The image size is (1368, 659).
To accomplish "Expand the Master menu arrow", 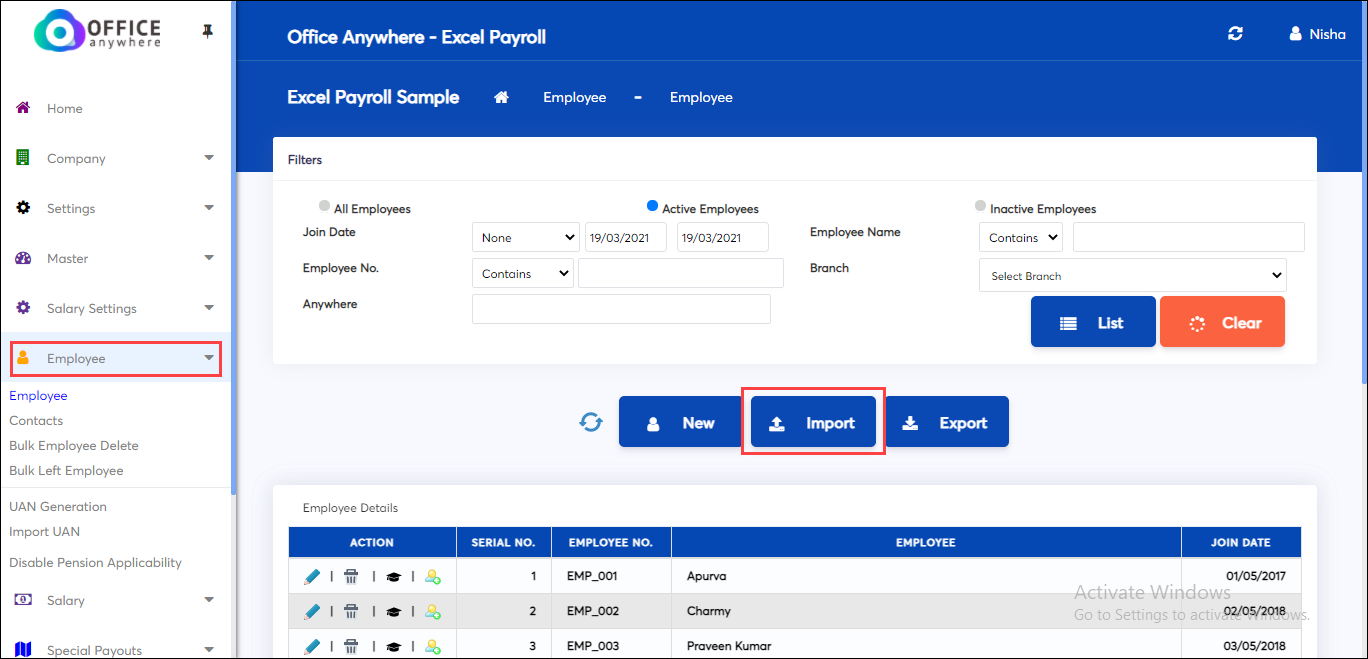I will pos(209,258).
